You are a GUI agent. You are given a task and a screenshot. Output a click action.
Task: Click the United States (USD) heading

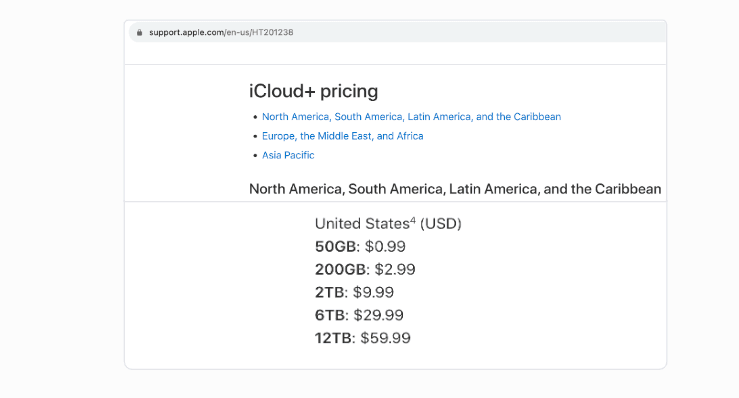388,224
